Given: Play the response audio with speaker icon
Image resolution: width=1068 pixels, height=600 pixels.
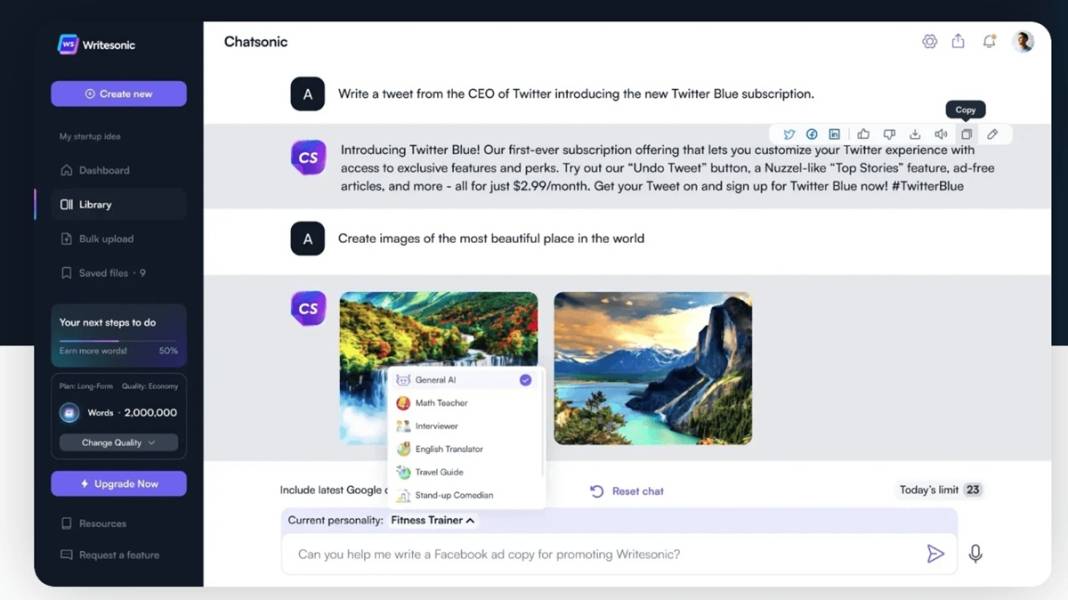Looking at the screenshot, I should point(941,134).
